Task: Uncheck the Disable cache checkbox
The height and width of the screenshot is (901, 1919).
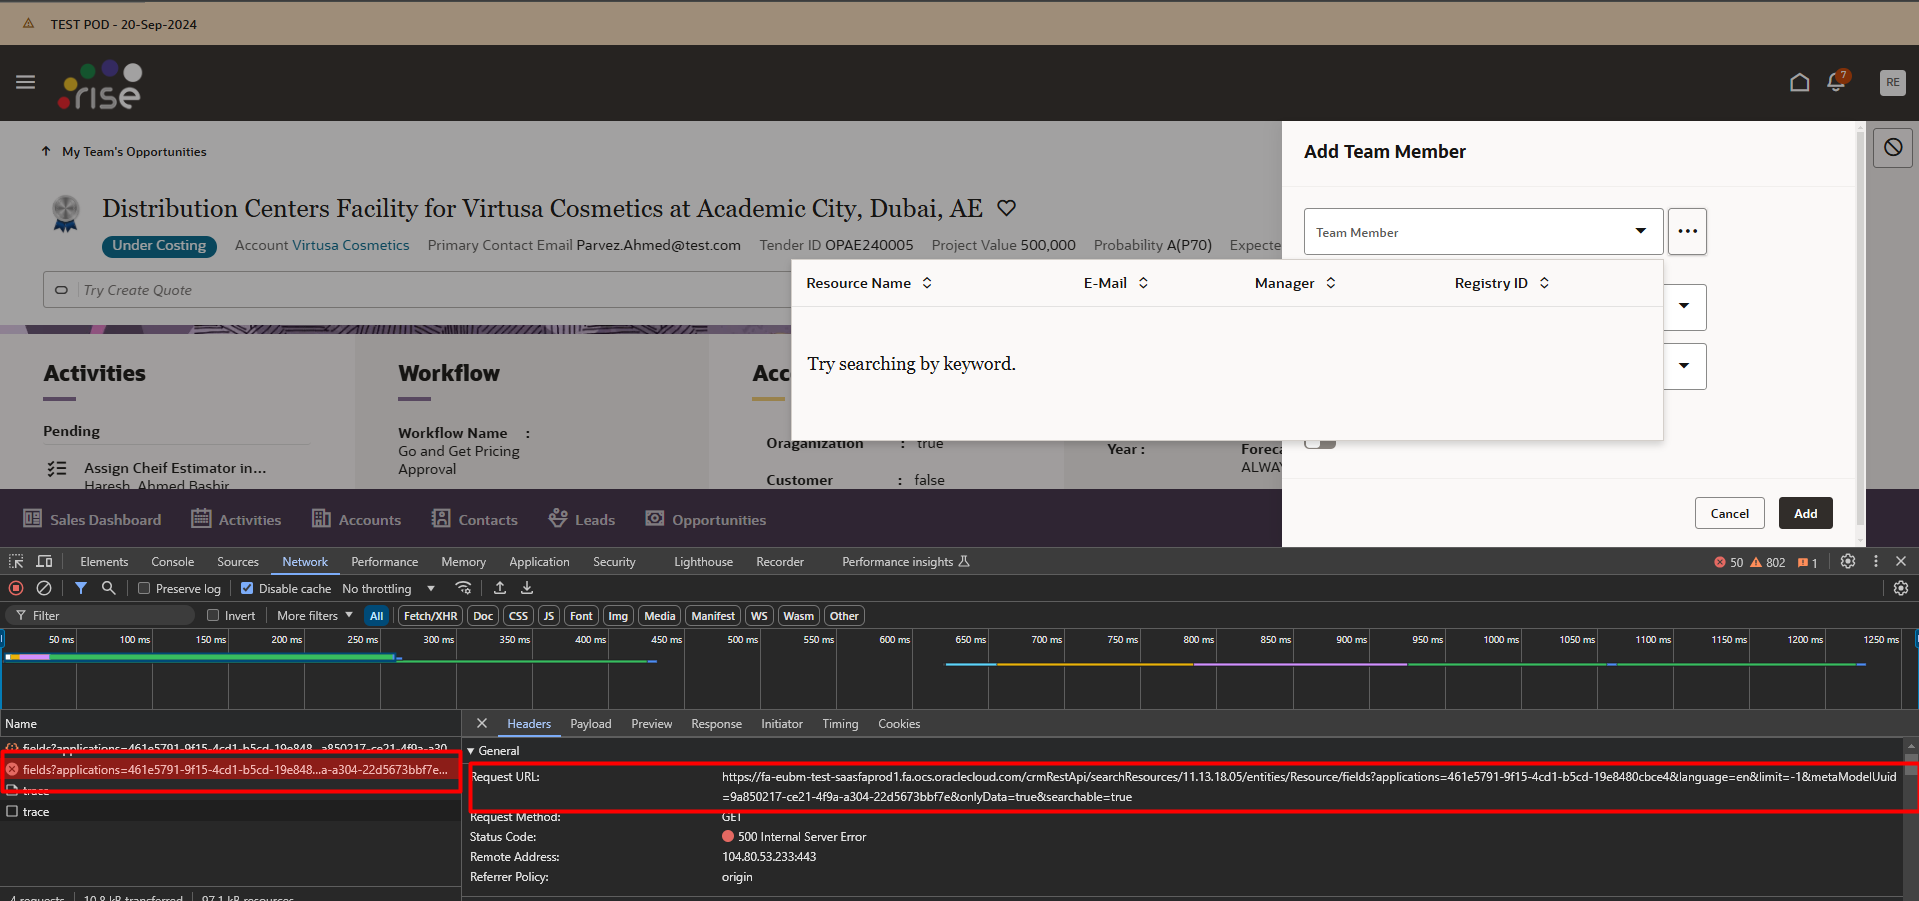Action: 247,589
